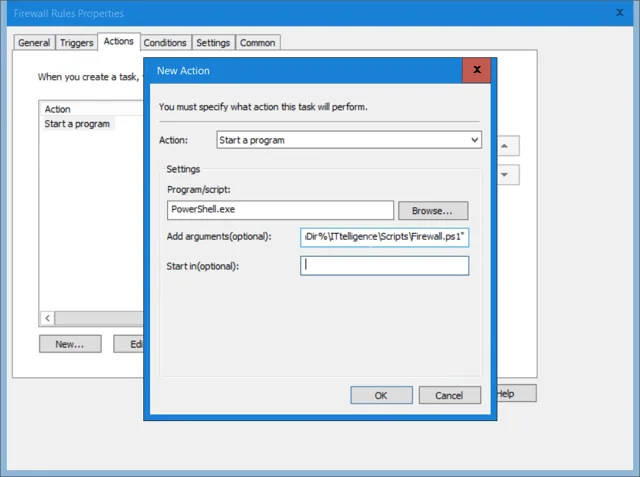Click the Program/script field with PowerShell.exe
This screenshot has height=477, width=640.
pos(280,210)
